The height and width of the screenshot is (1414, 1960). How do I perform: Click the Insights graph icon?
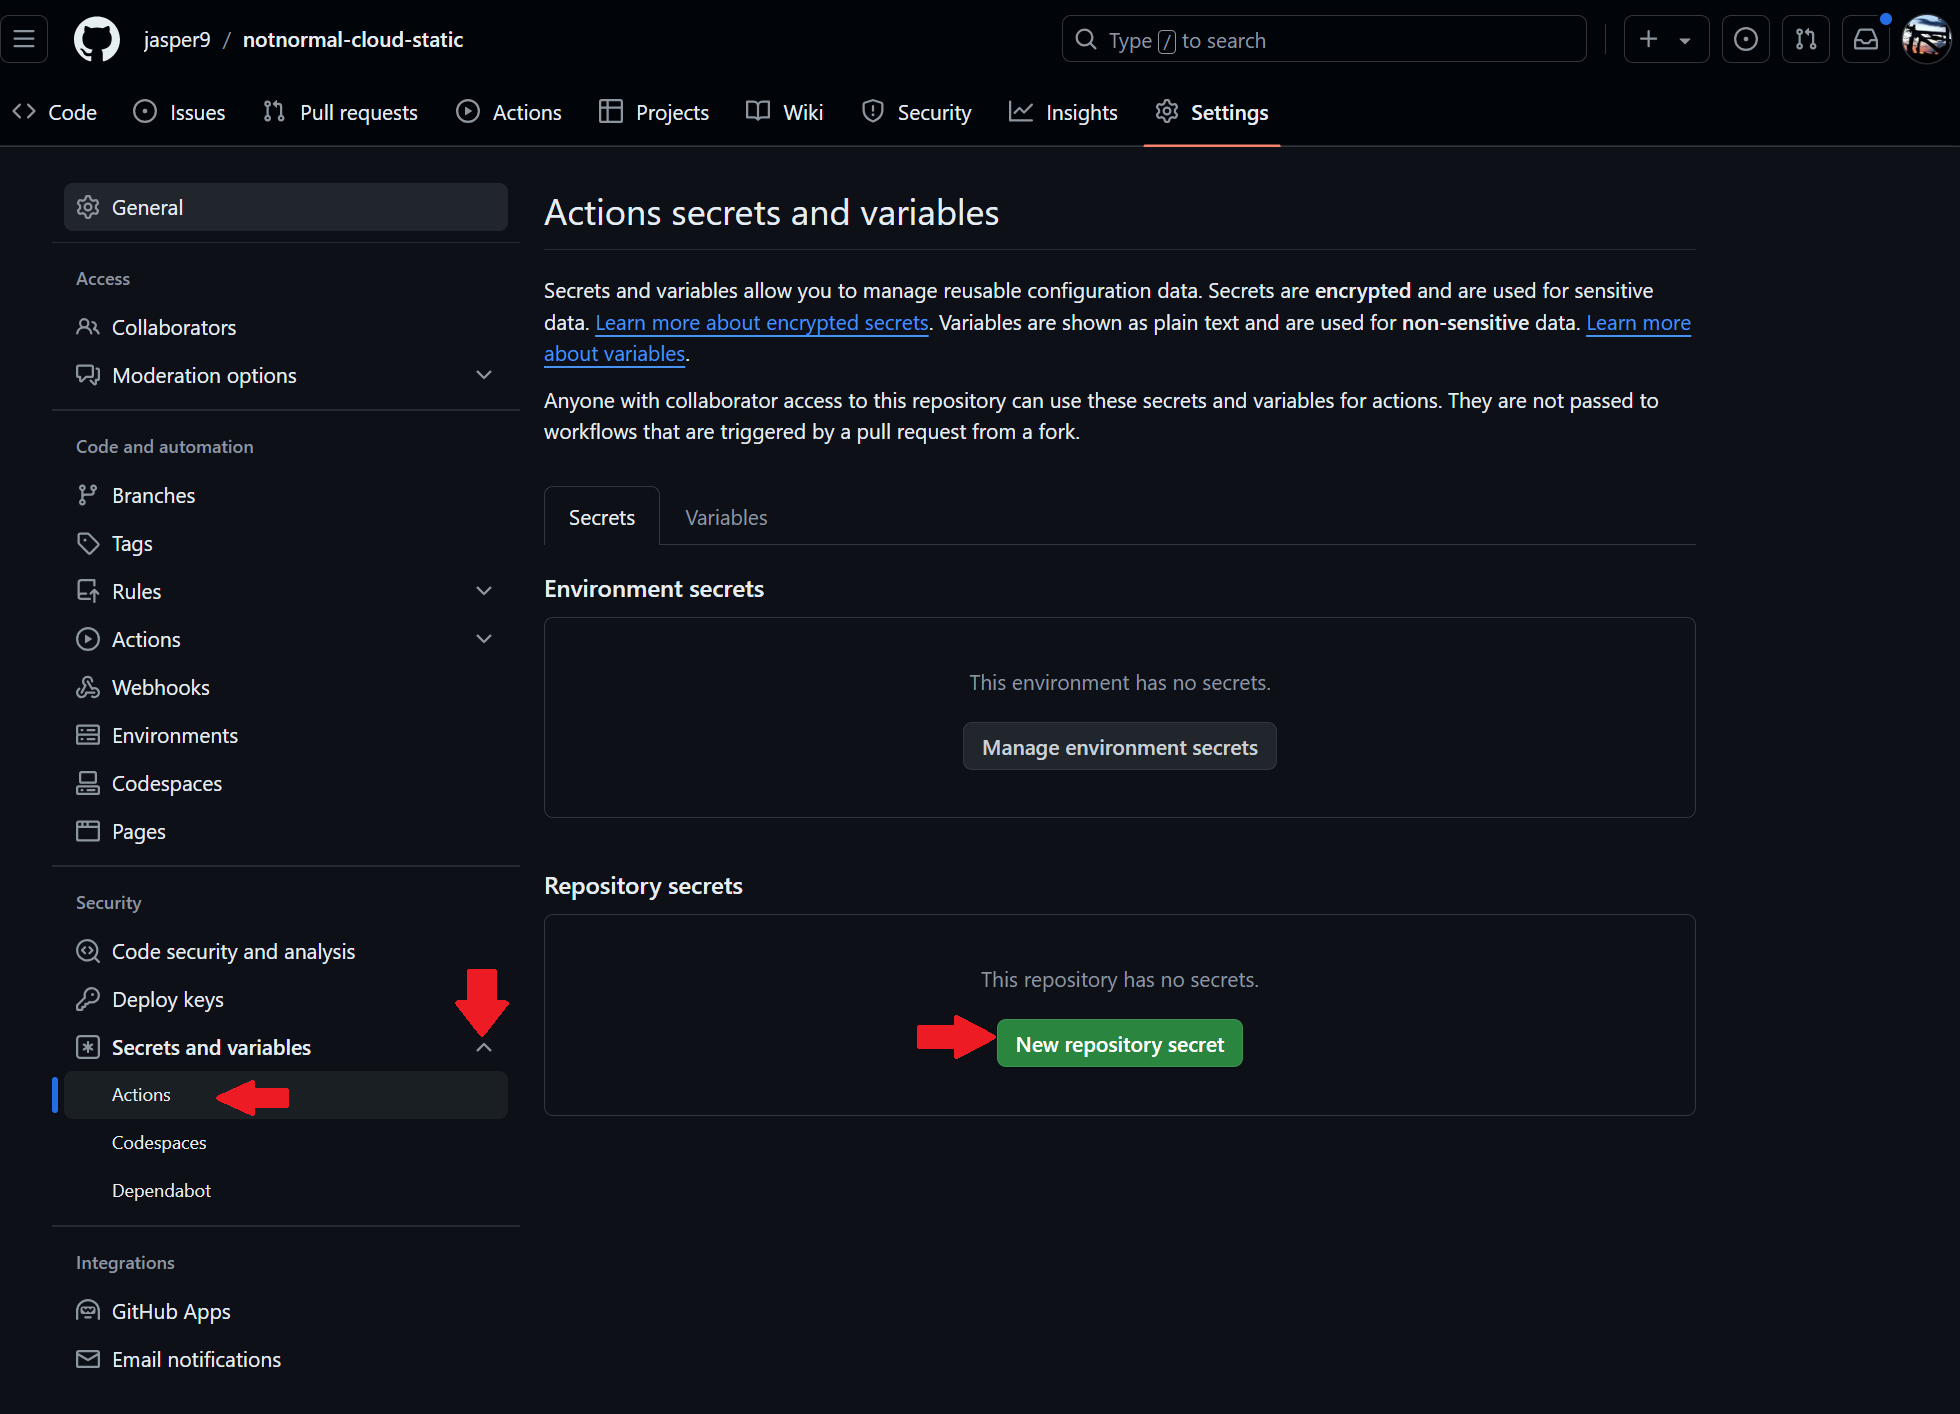1020,112
